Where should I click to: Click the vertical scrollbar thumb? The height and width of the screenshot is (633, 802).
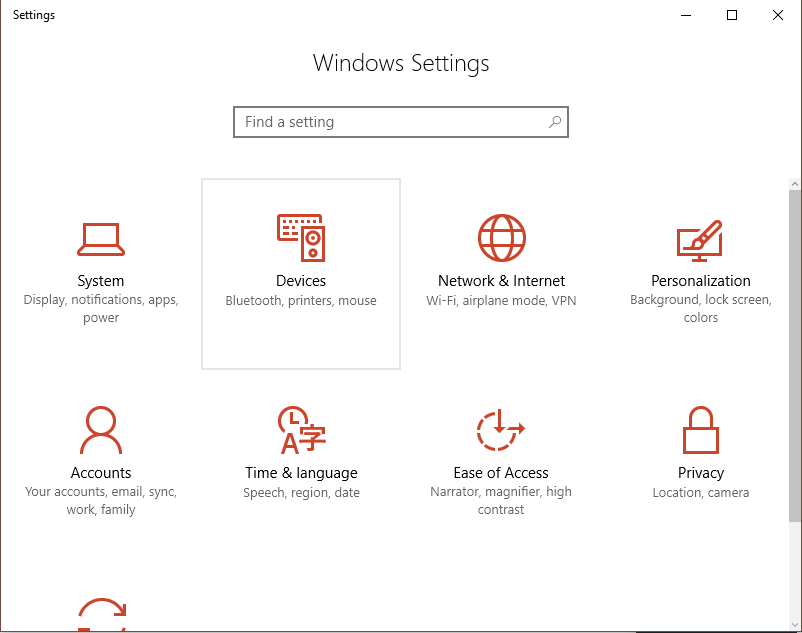(794, 356)
